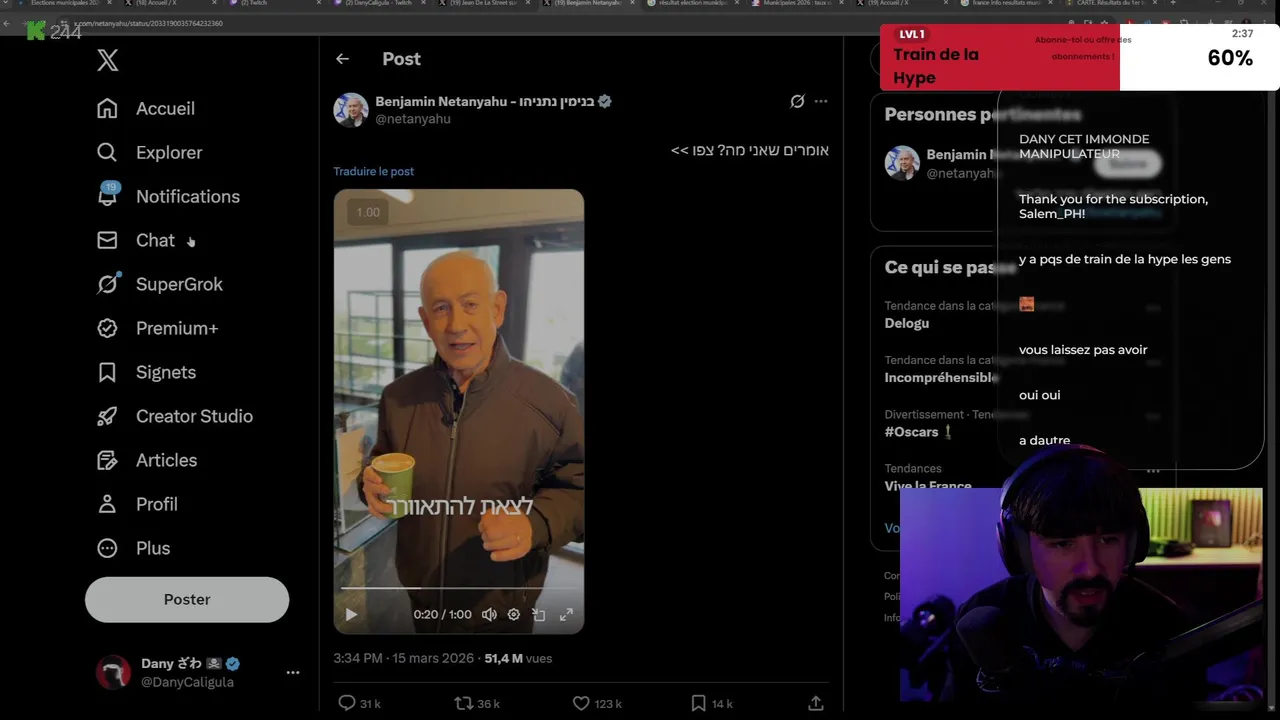Click the Poster button
This screenshot has width=1280, height=720.
pos(187,599)
